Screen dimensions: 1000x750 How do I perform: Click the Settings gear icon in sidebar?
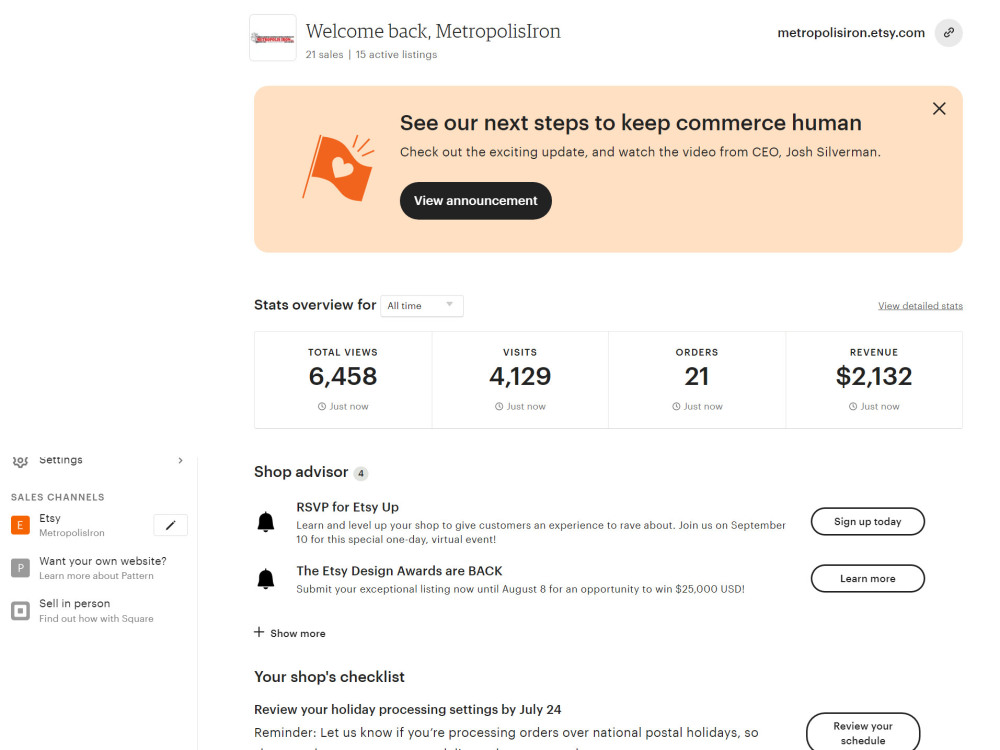pos(20,460)
